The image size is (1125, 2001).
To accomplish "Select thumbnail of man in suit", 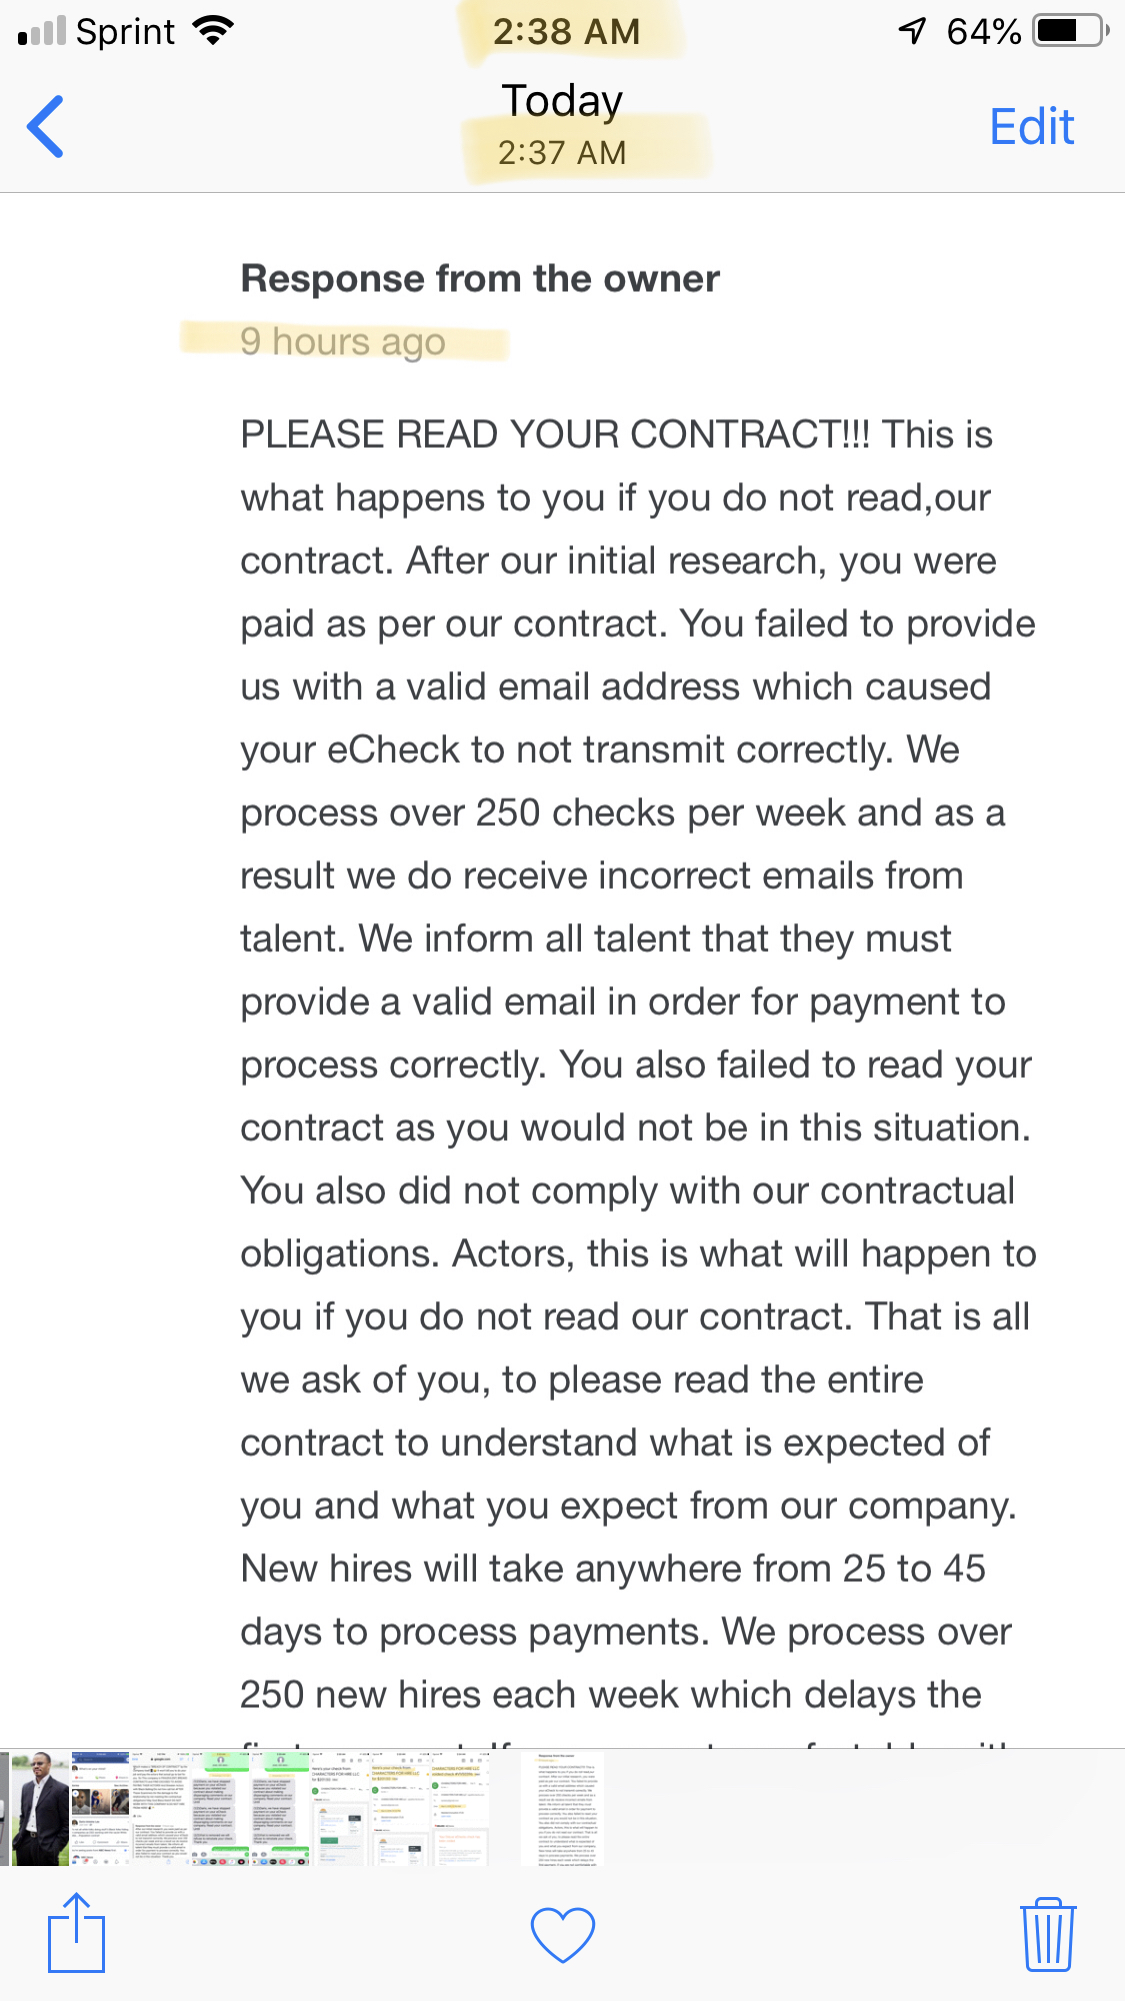I will [x=40, y=1808].
